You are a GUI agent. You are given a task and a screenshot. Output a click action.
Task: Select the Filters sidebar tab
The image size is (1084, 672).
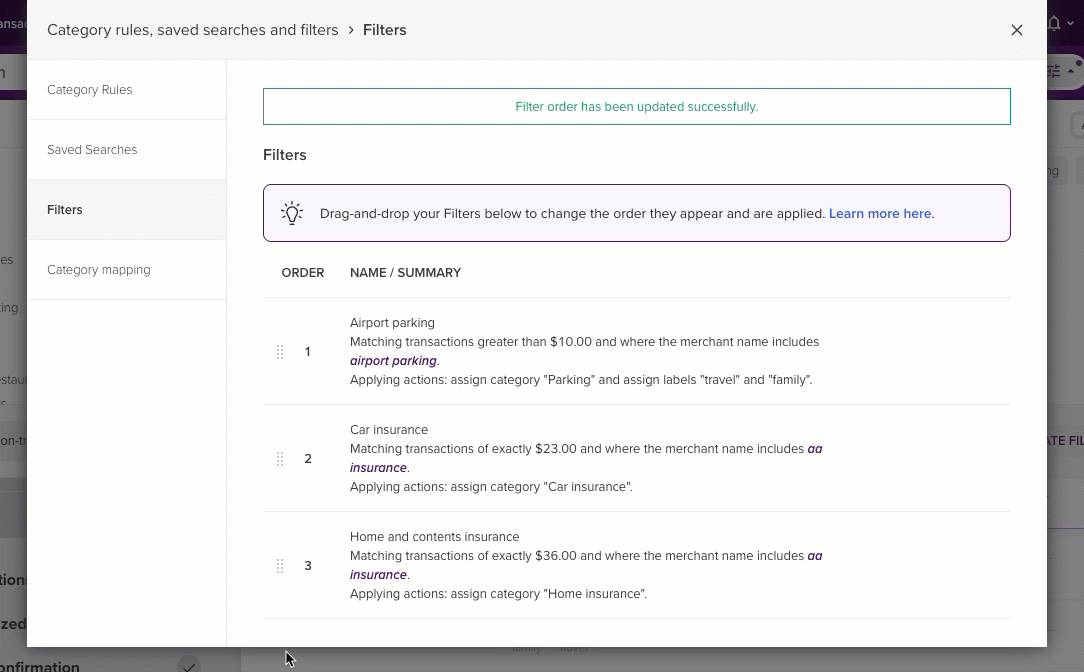click(x=65, y=210)
